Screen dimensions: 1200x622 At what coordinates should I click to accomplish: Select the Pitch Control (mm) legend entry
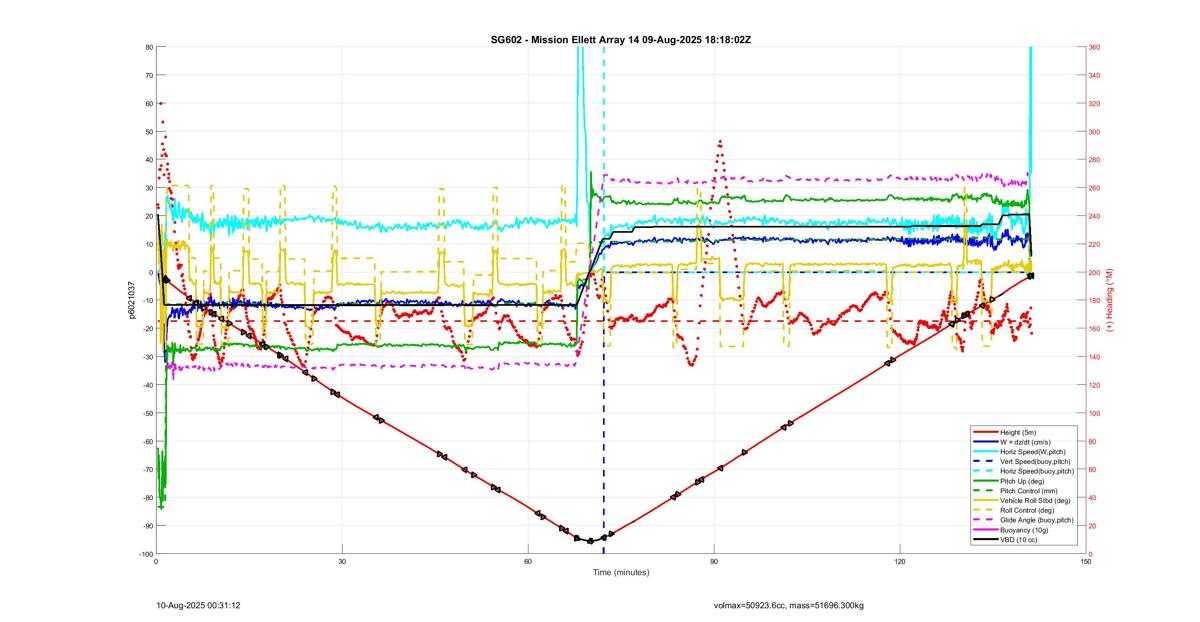click(1028, 490)
